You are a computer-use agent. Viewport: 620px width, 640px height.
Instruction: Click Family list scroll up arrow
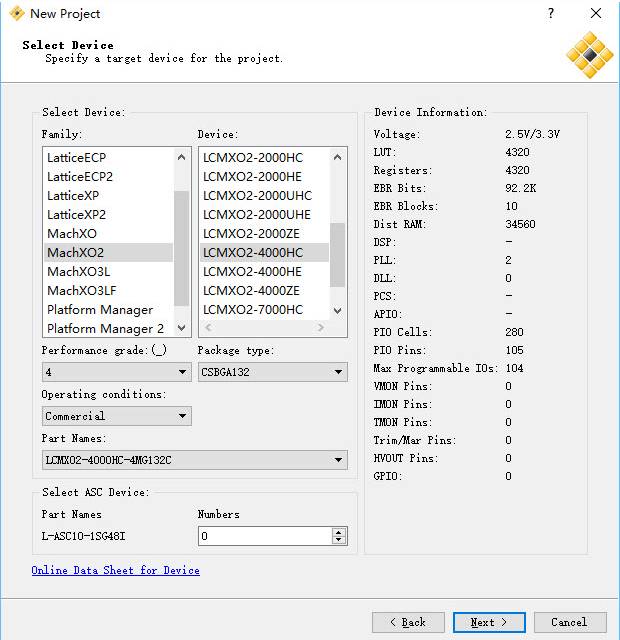point(182,157)
